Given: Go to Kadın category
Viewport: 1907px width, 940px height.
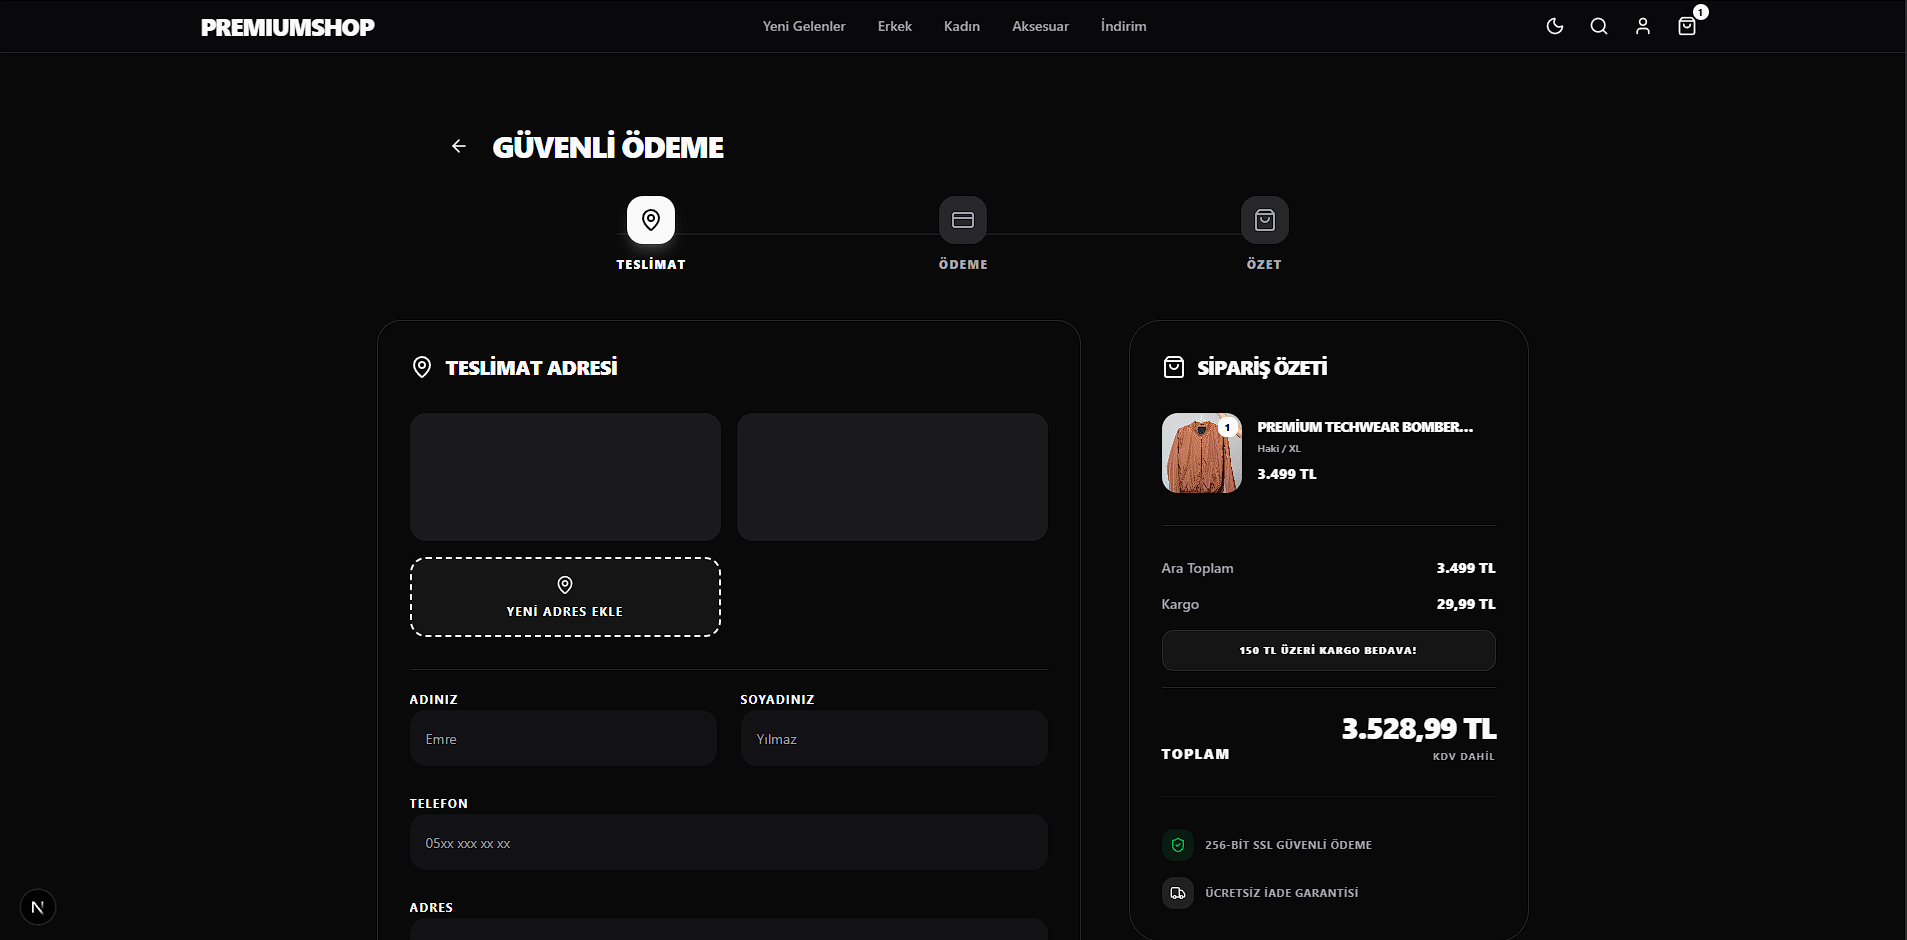Looking at the screenshot, I should (x=961, y=26).
